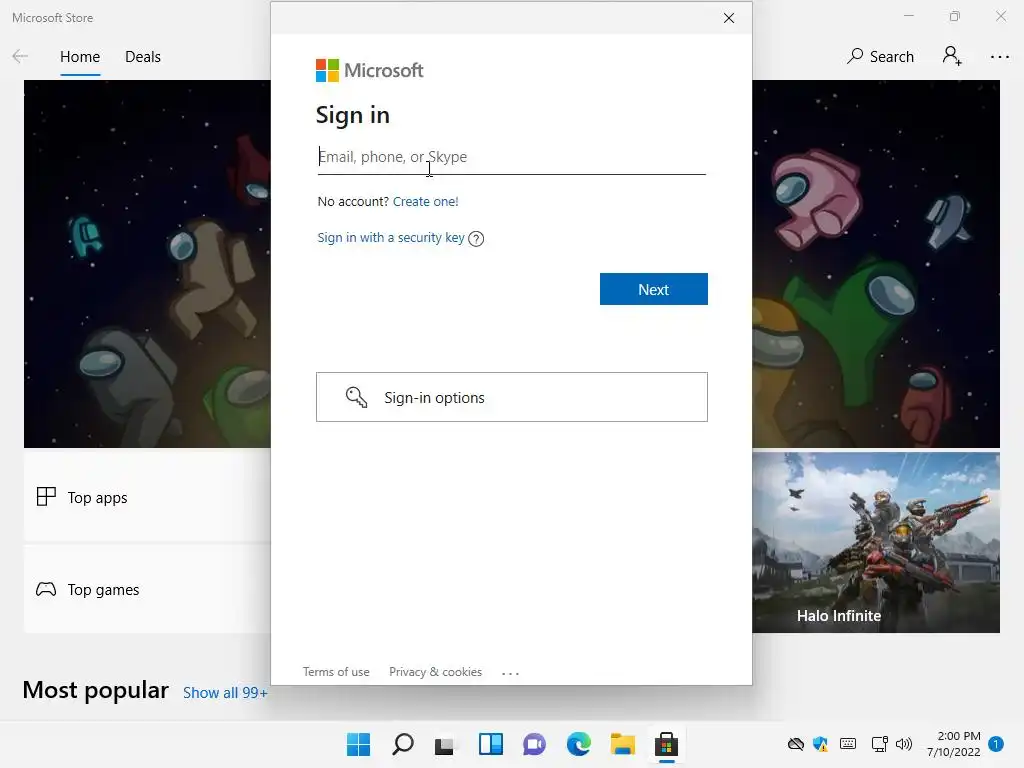Click the blue Next button
This screenshot has height=768, width=1024.
pos(654,289)
